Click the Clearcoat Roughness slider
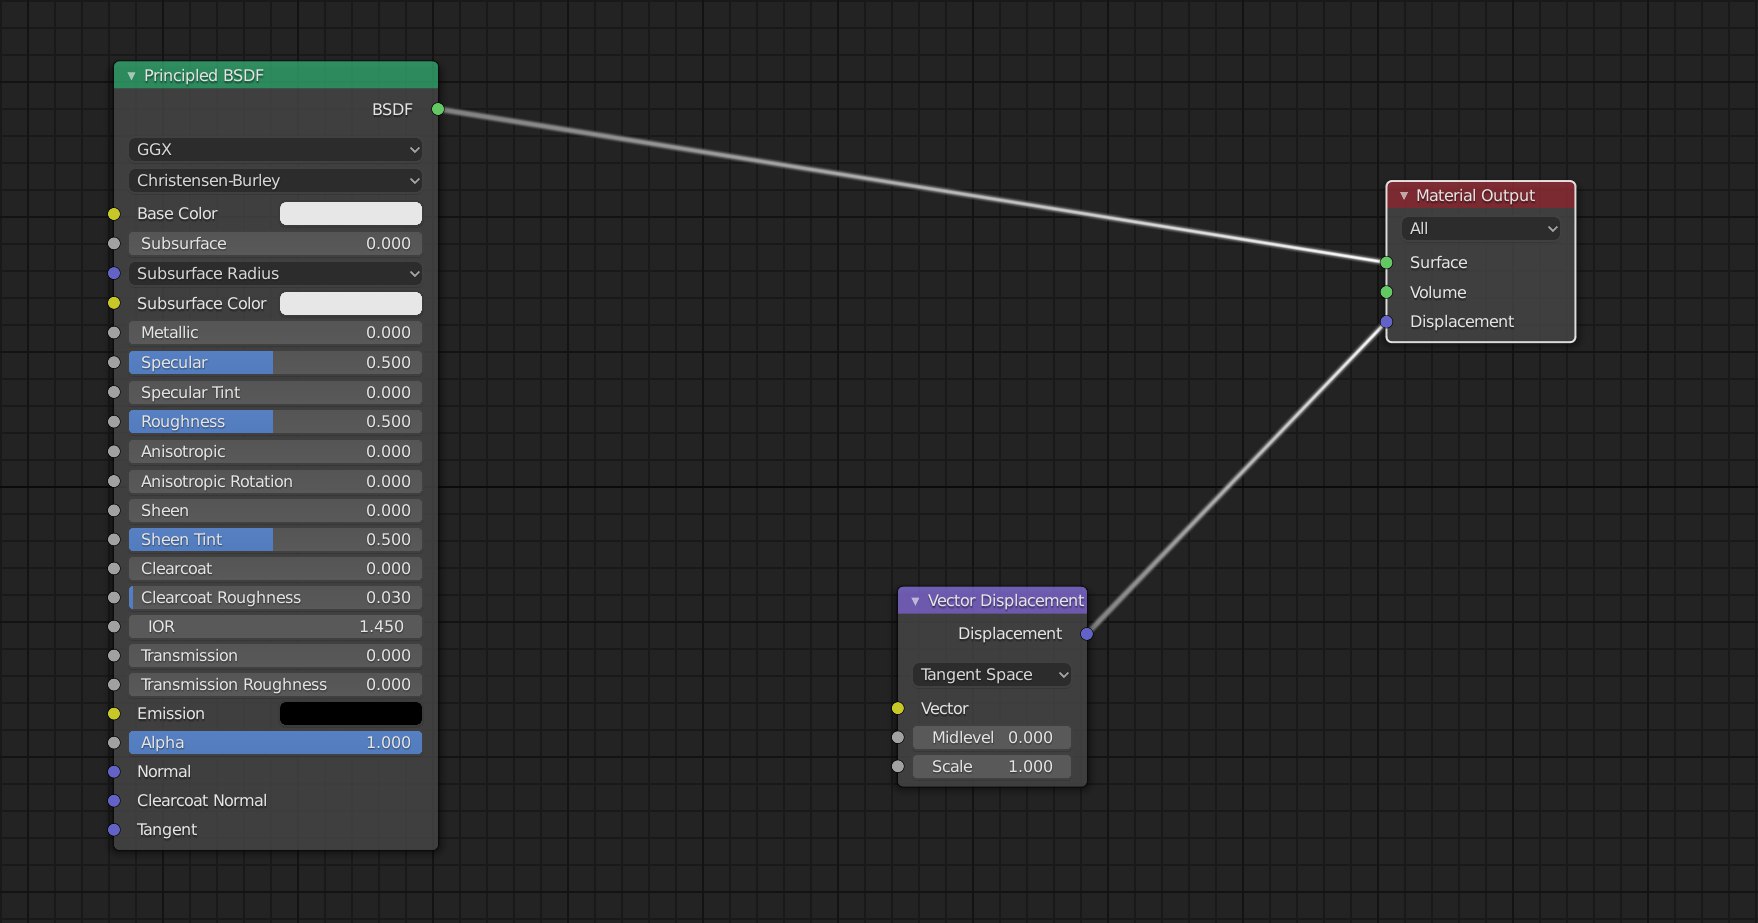Viewport: 1758px width, 923px height. pyautogui.click(x=275, y=597)
